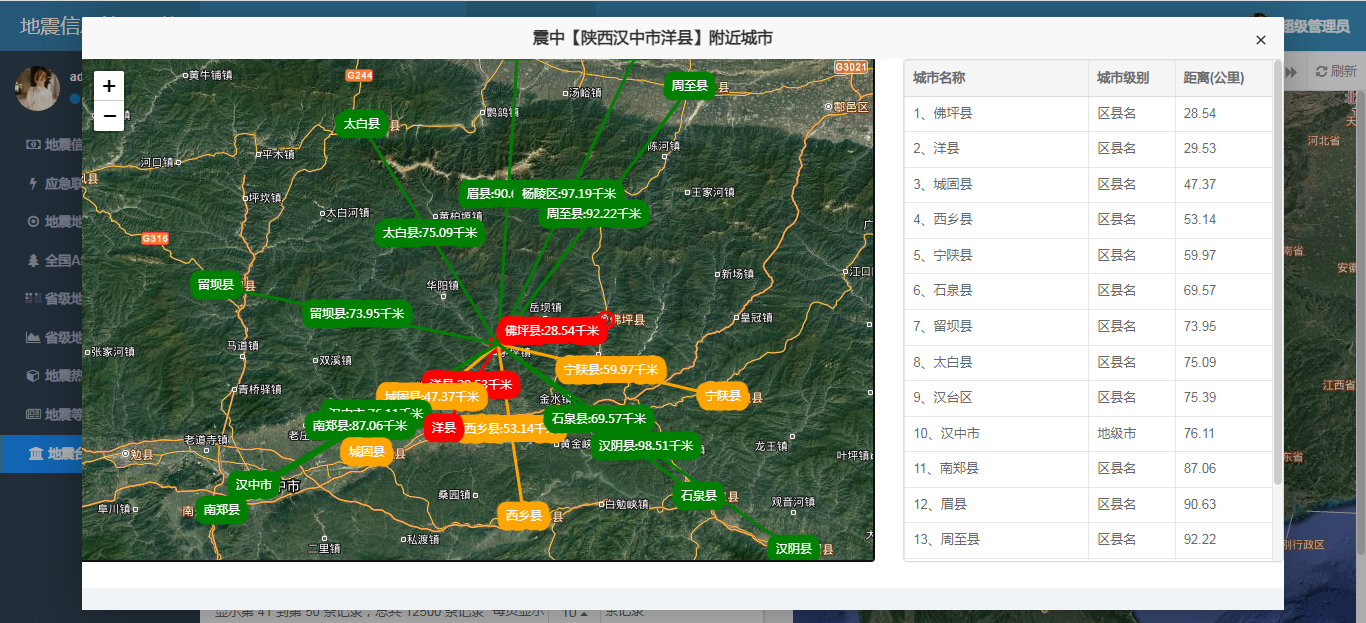
Task: Click the green 石泉县 city marker on map
Action: coord(699,496)
